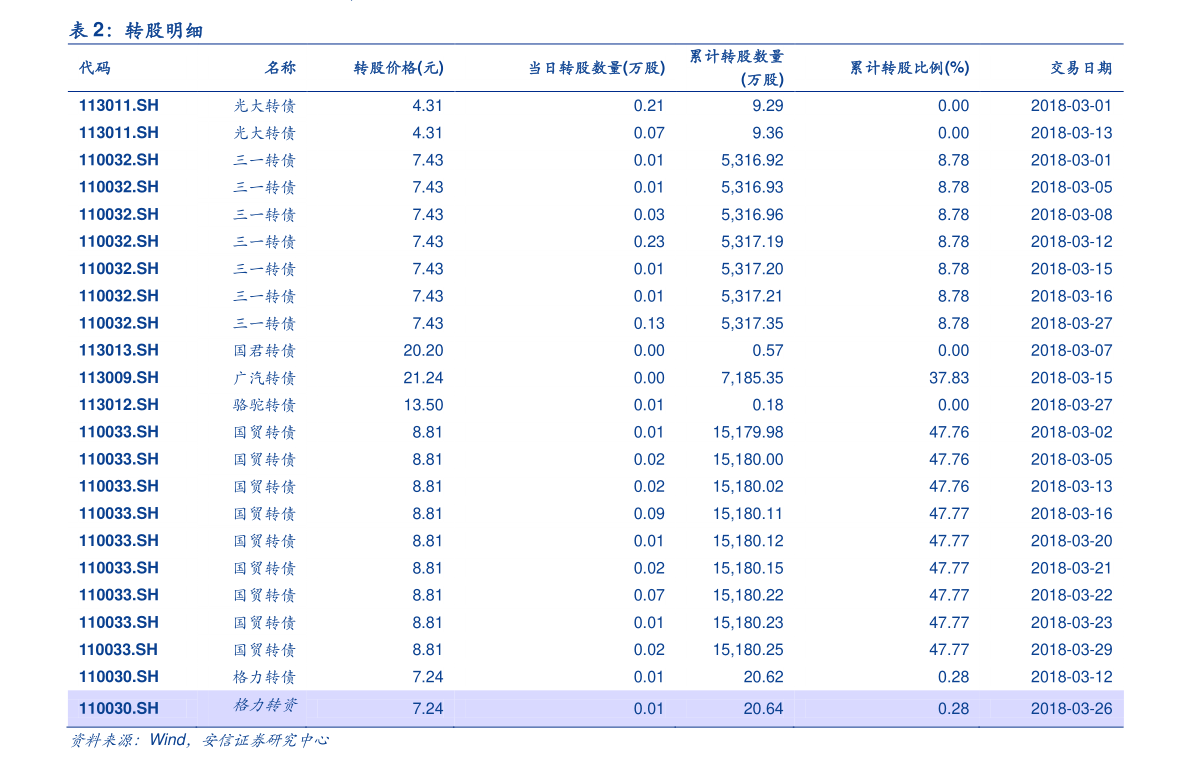Click the table title 表 2: 转股明细

coord(136,30)
